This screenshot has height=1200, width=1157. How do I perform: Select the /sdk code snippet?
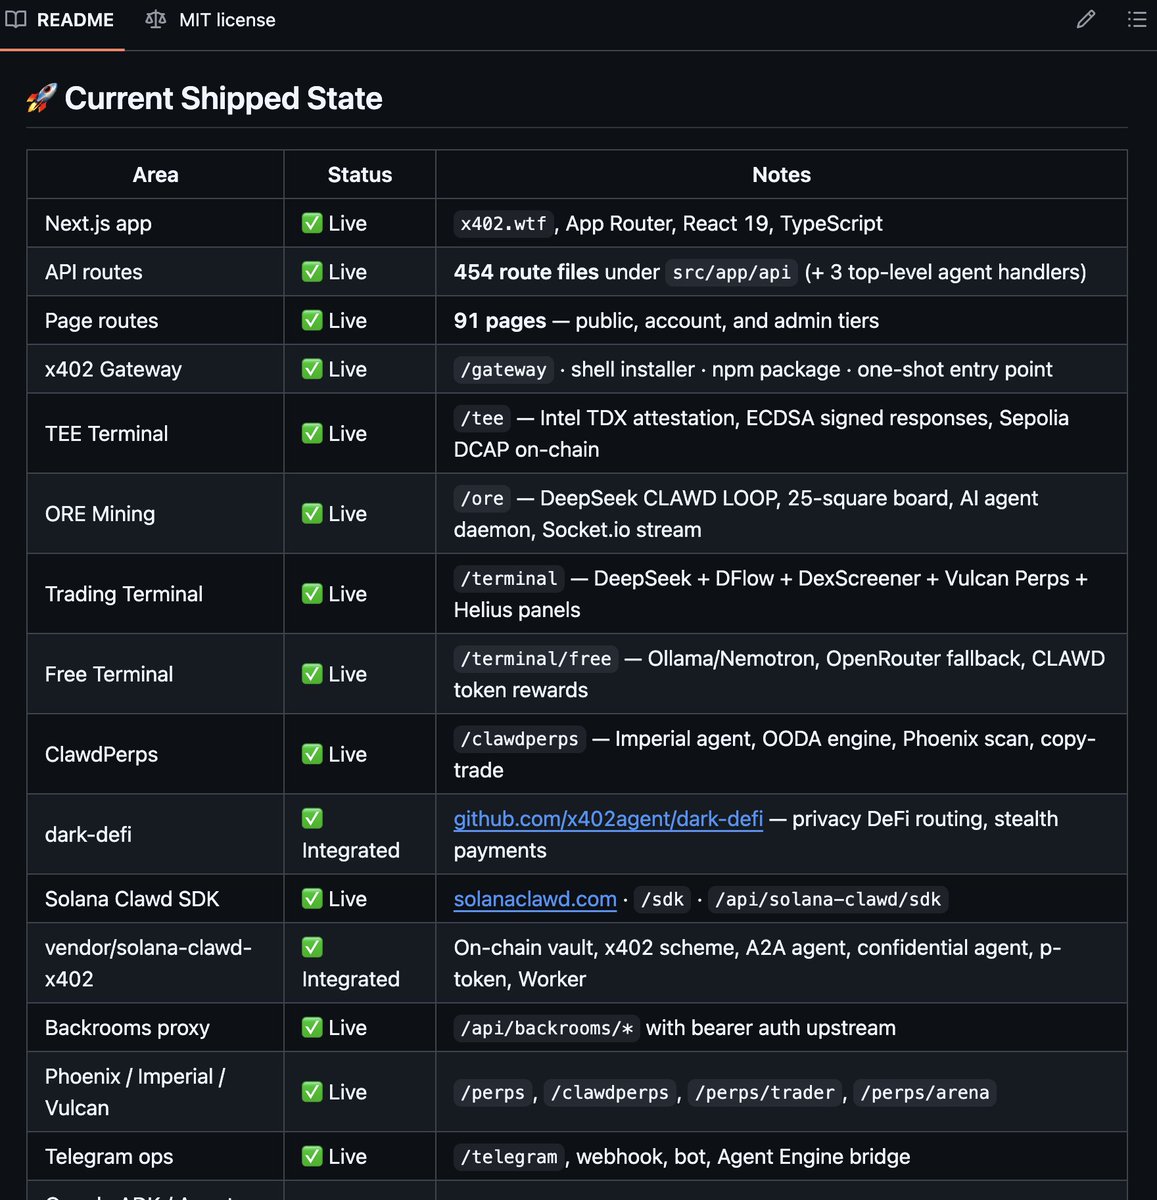click(x=662, y=899)
